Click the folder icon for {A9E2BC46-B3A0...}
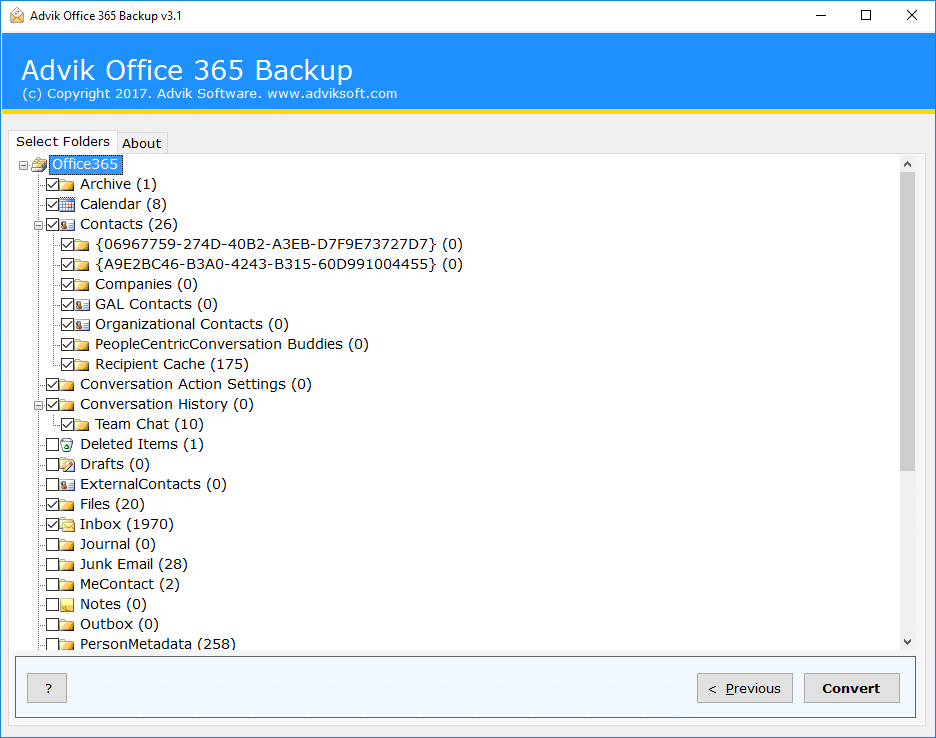Image resolution: width=936 pixels, height=738 pixels. click(82, 265)
